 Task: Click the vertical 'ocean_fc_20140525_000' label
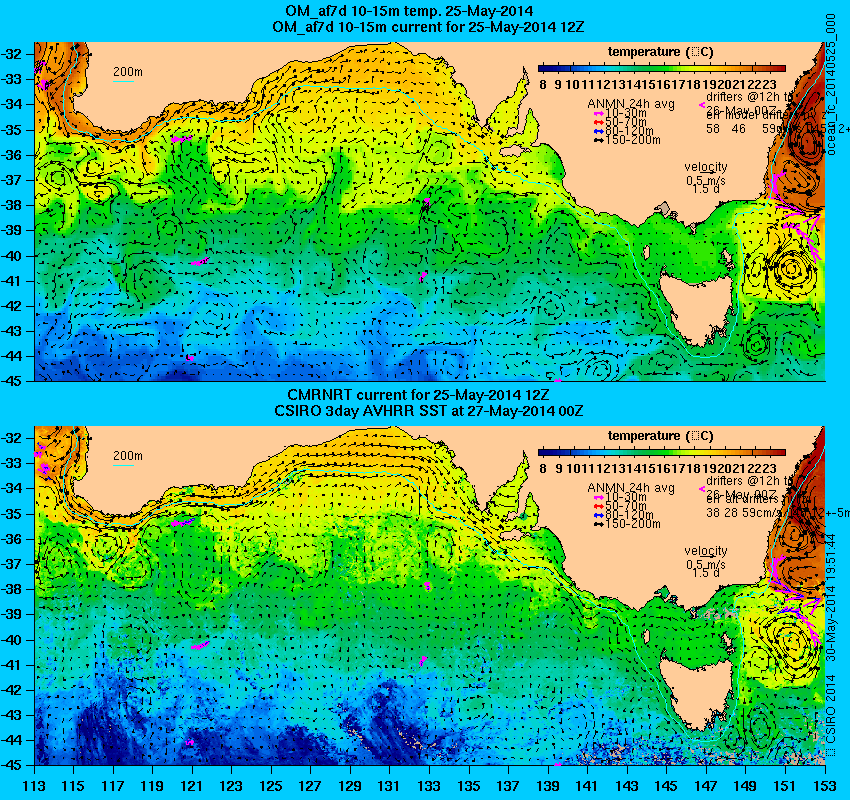(831, 85)
